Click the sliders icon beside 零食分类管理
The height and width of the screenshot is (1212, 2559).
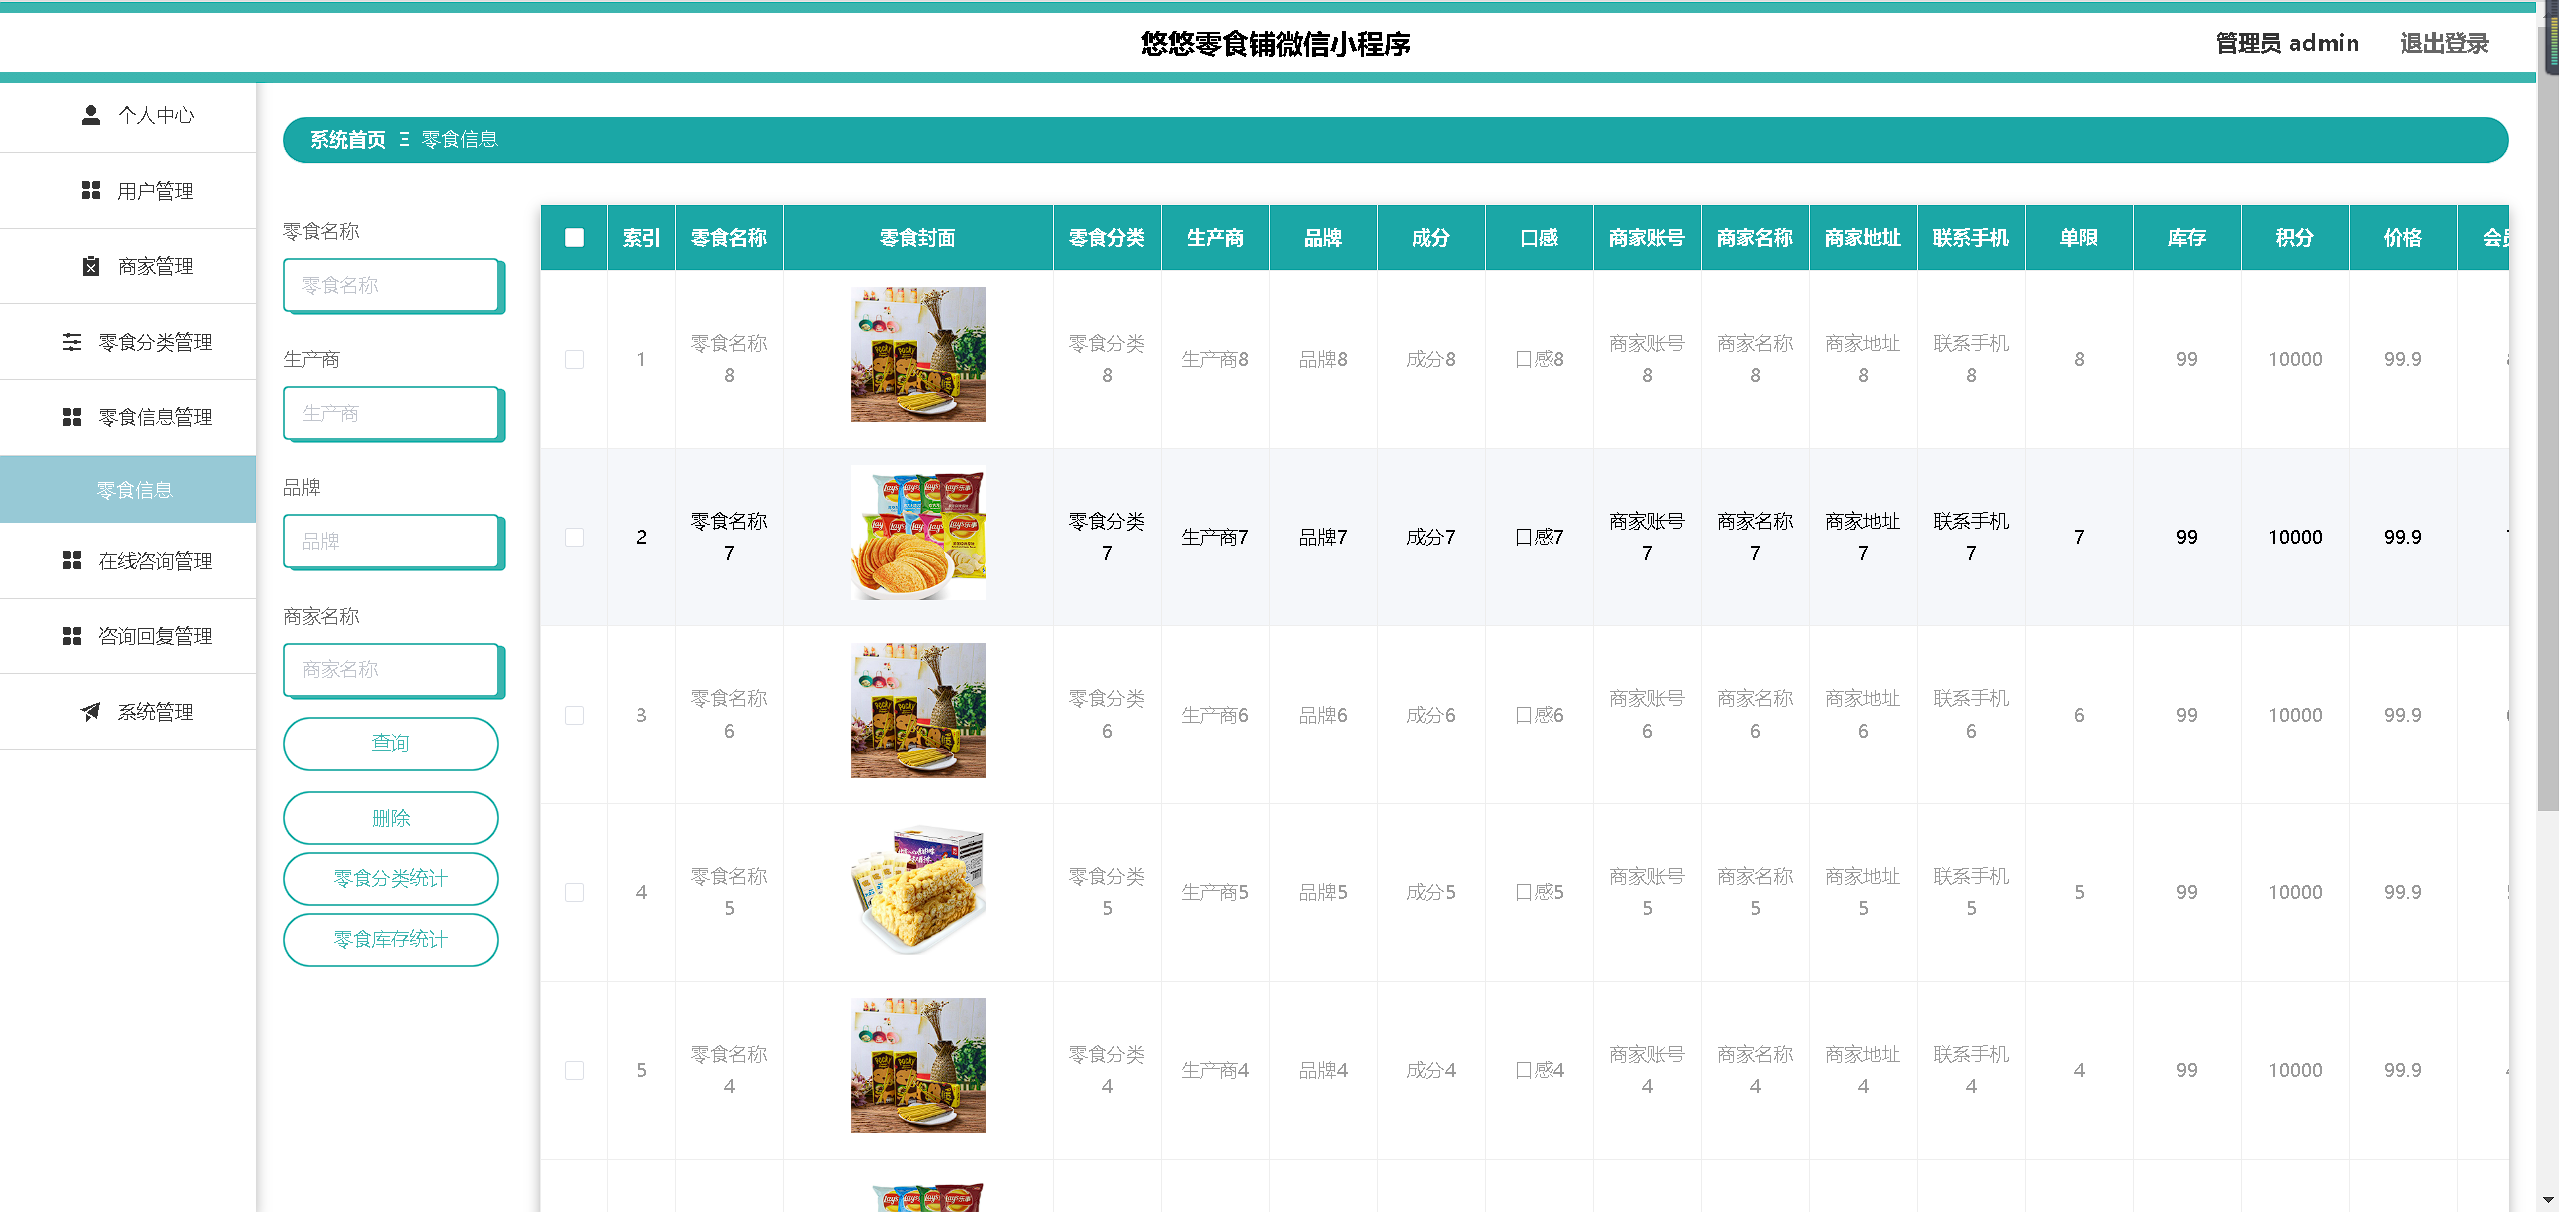pos(72,342)
